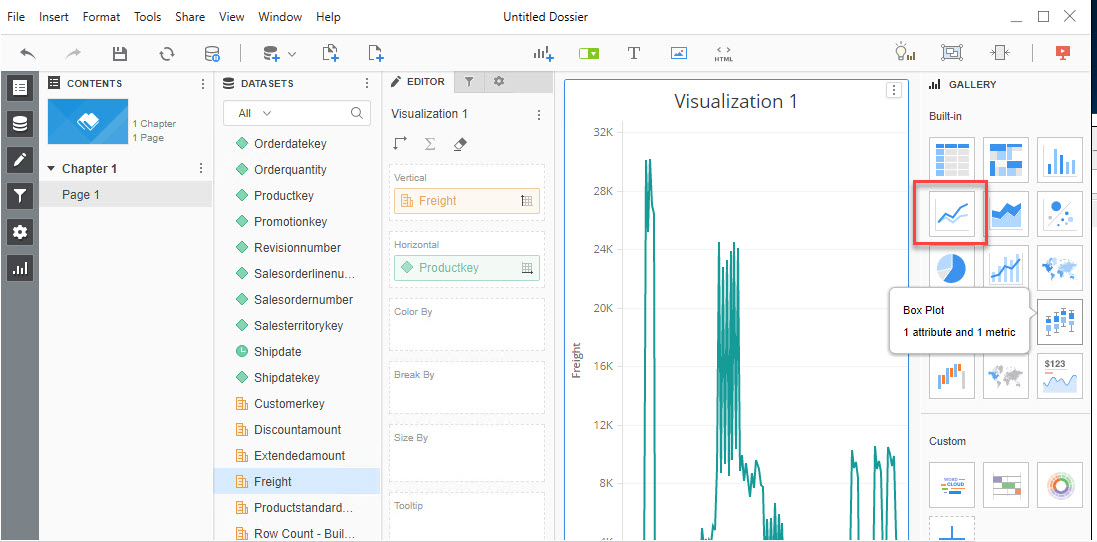
Task: Click the dataset search magnifier field
Action: 357,114
